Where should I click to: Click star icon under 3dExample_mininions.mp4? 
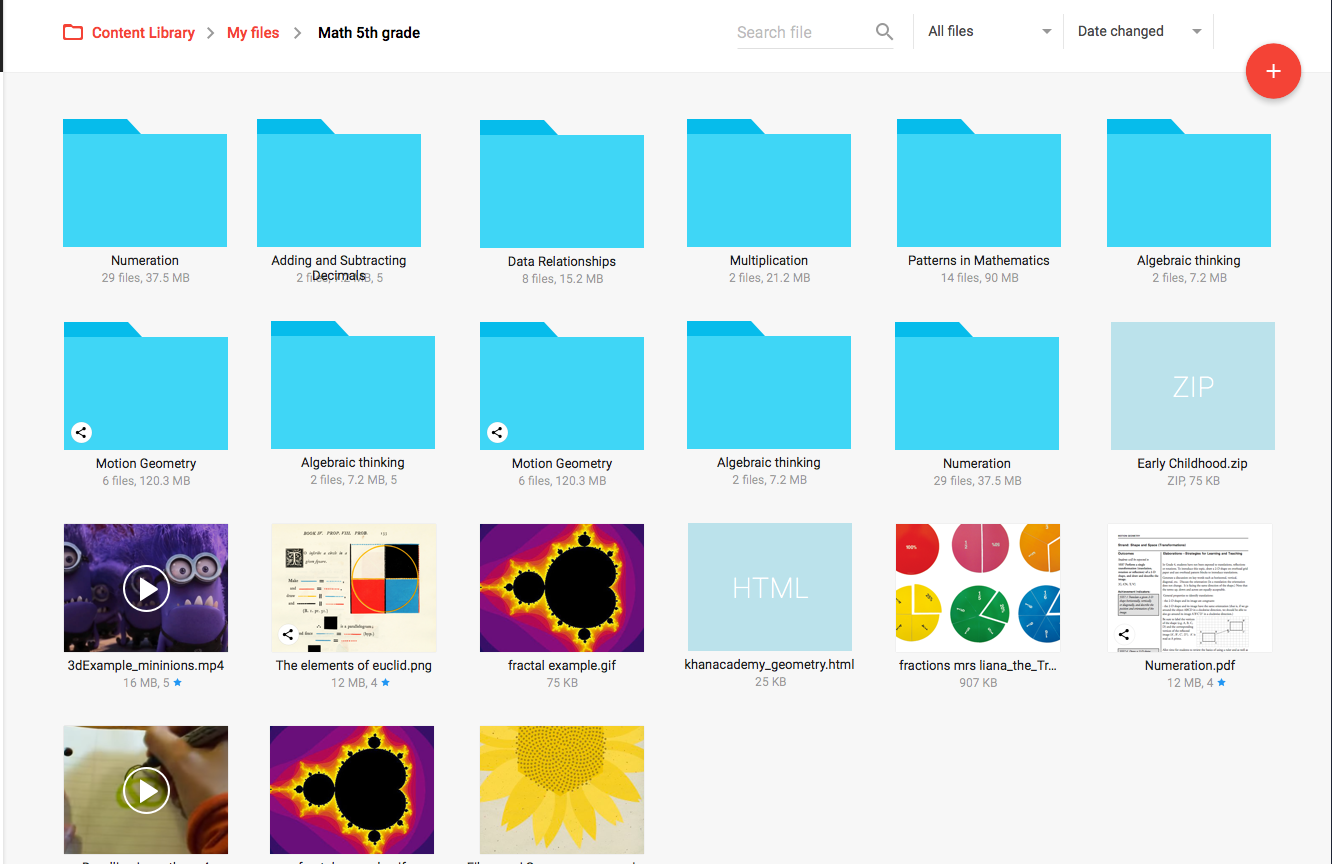(x=178, y=683)
